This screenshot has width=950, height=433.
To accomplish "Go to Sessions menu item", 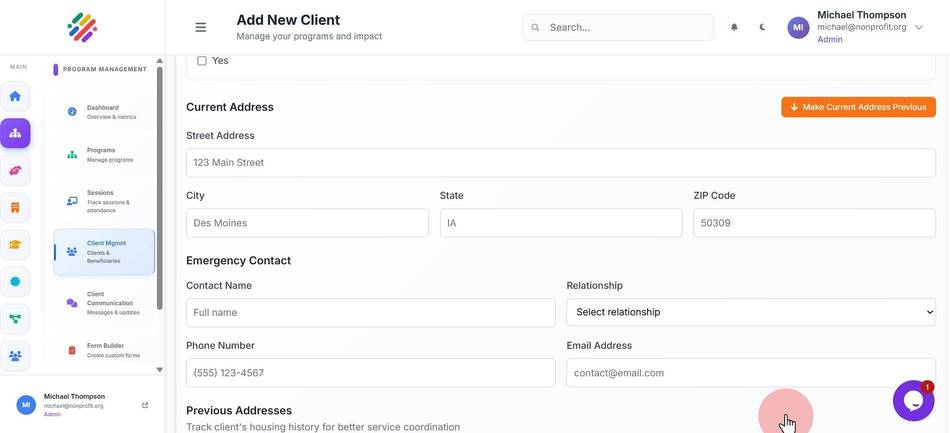I will [103, 201].
